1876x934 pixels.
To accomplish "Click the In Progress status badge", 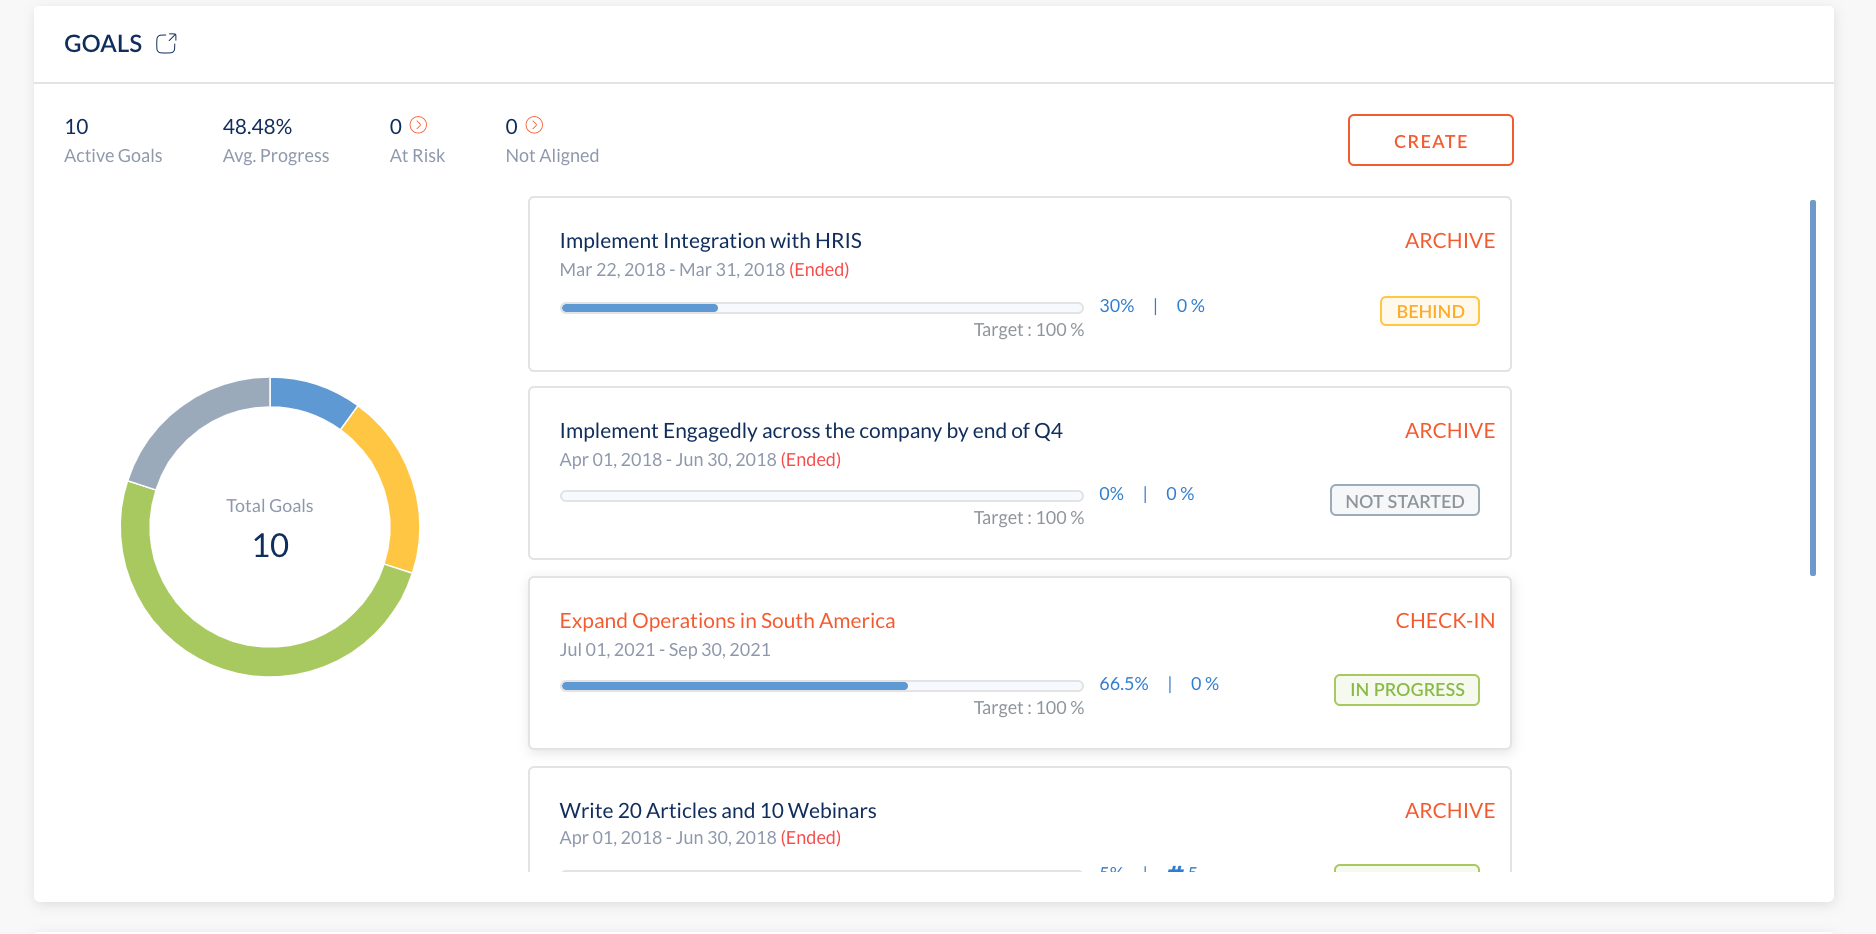I will point(1406,690).
